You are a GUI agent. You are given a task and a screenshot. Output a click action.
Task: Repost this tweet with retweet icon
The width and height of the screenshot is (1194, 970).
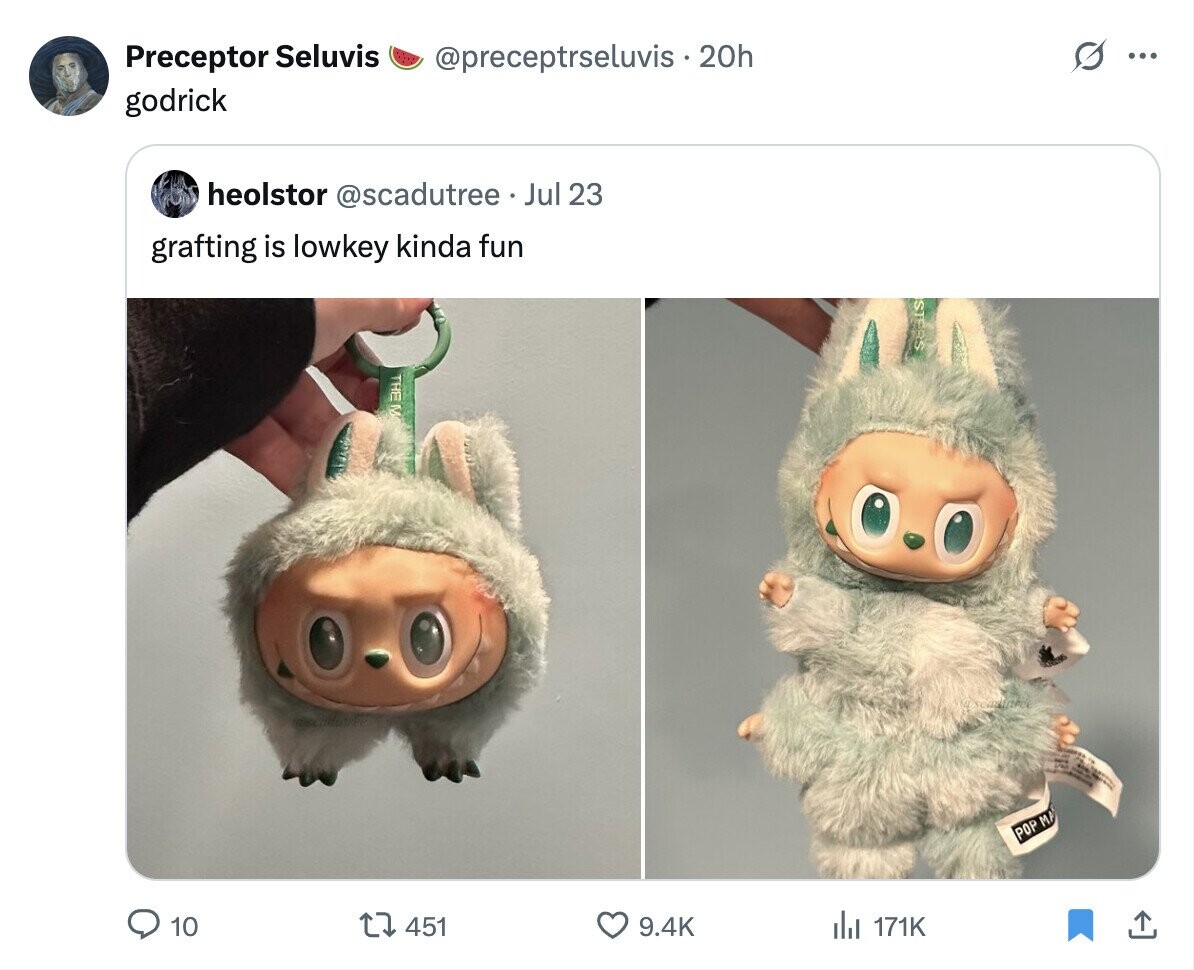pos(376,926)
